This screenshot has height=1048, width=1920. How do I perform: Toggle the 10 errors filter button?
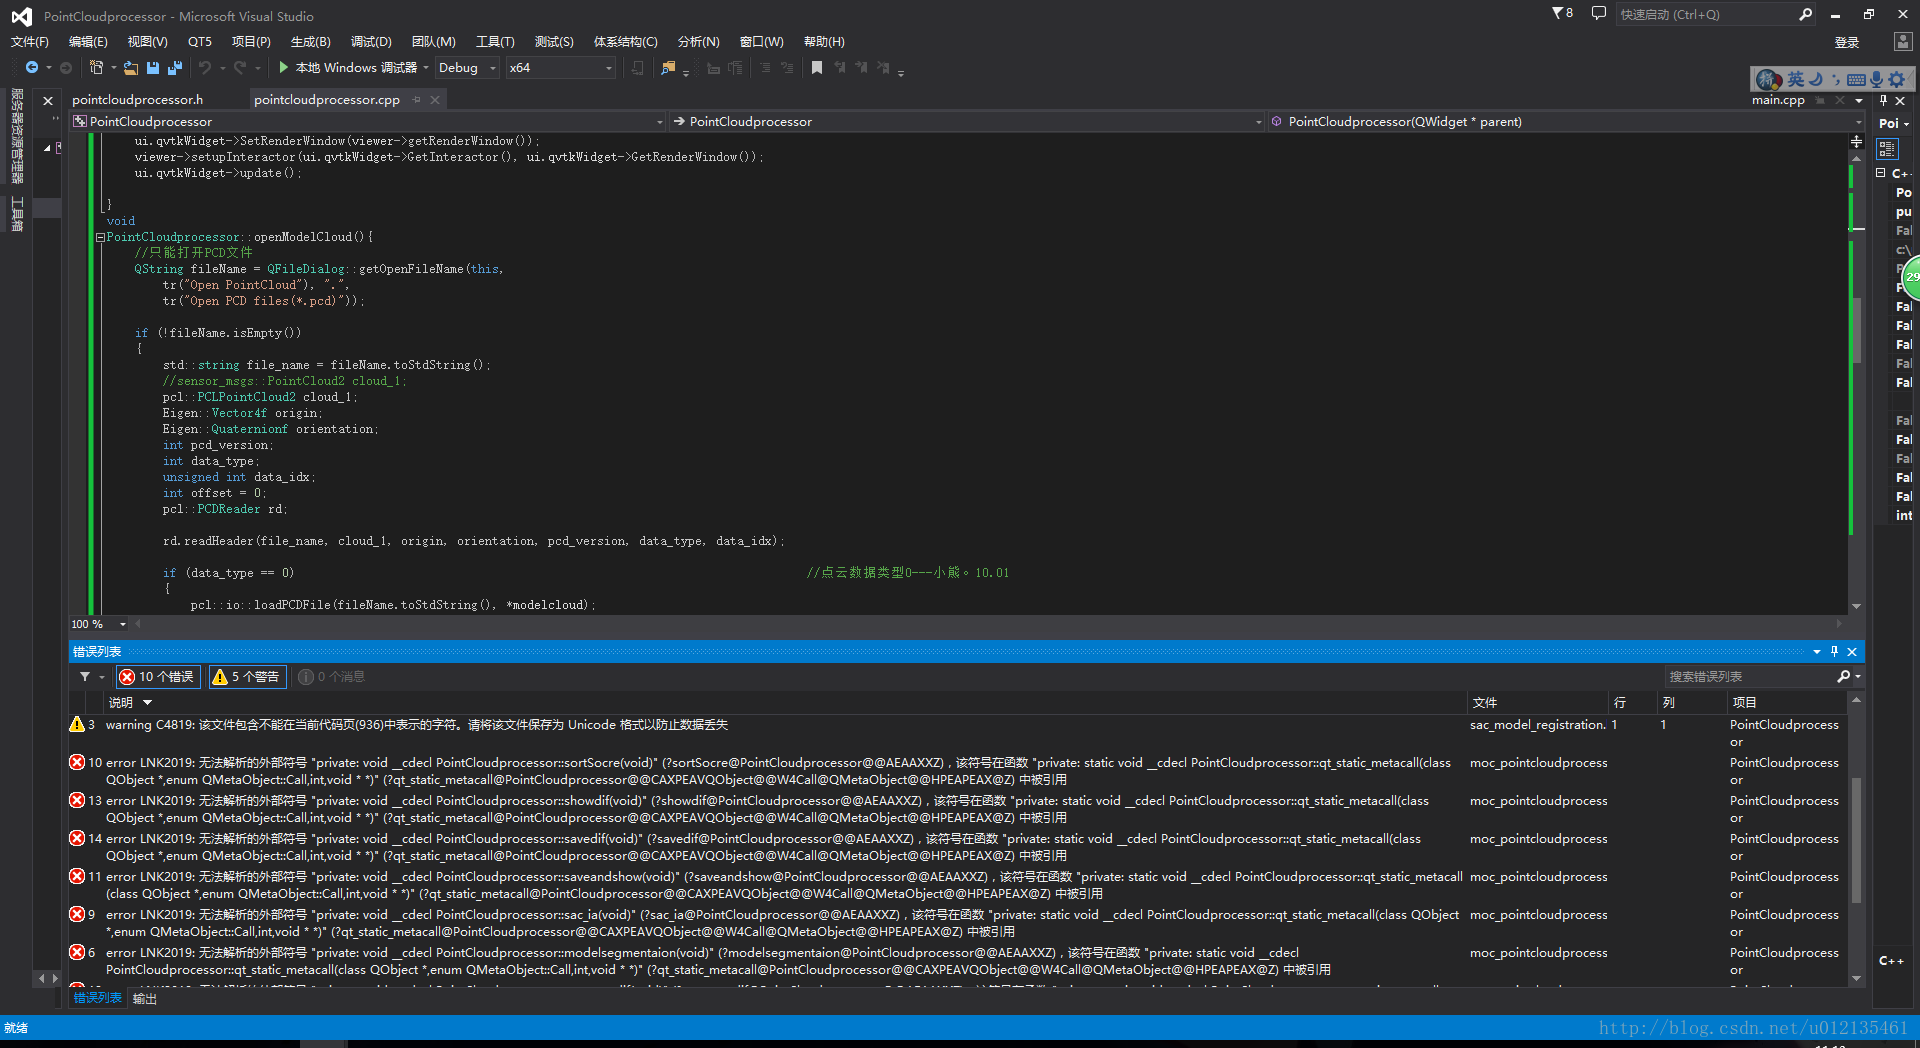click(x=158, y=677)
